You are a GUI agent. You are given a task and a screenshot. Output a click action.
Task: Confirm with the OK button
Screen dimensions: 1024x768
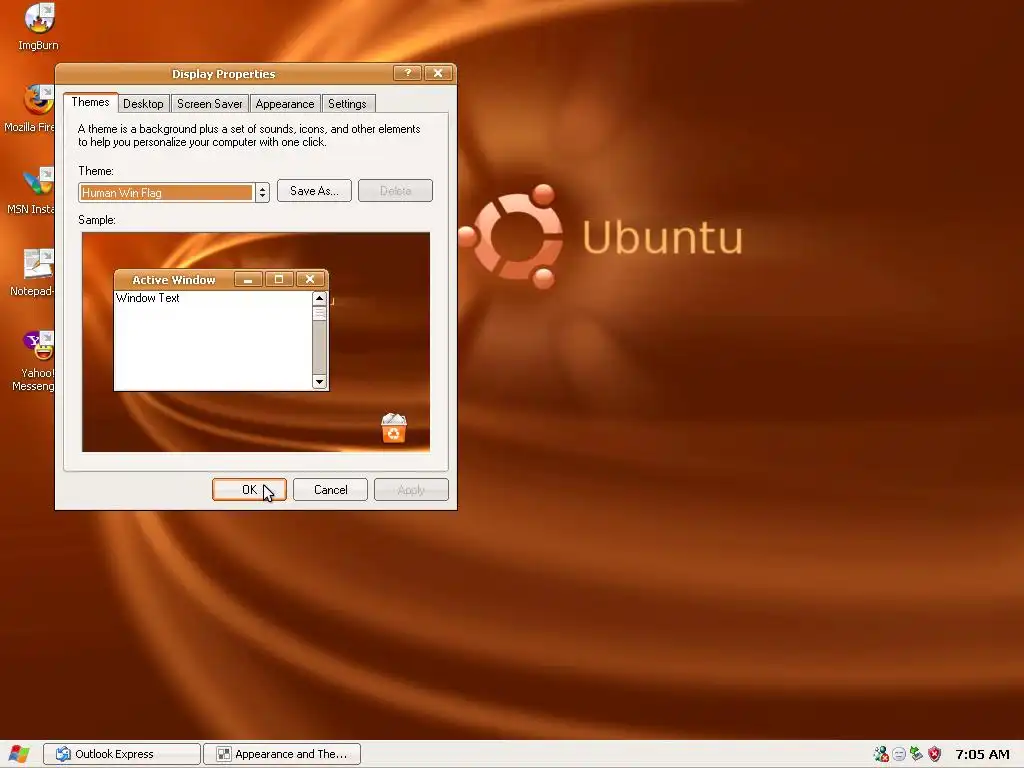tap(249, 490)
